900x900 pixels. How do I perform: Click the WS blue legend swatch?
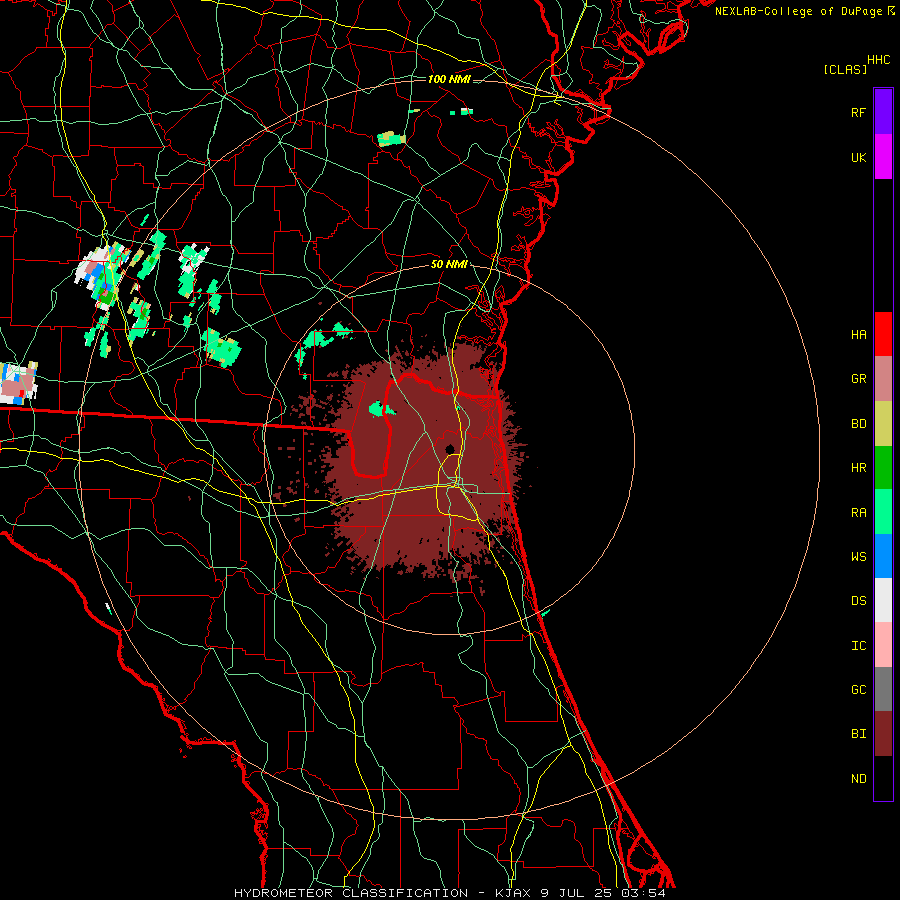click(883, 556)
